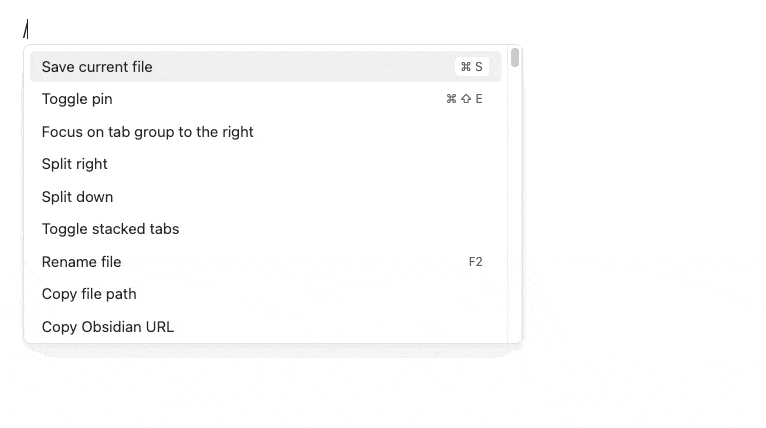The height and width of the screenshot is (428, 766).
Task: Click the F2 hotkey label for Rename file
Action: click(475, 262)
